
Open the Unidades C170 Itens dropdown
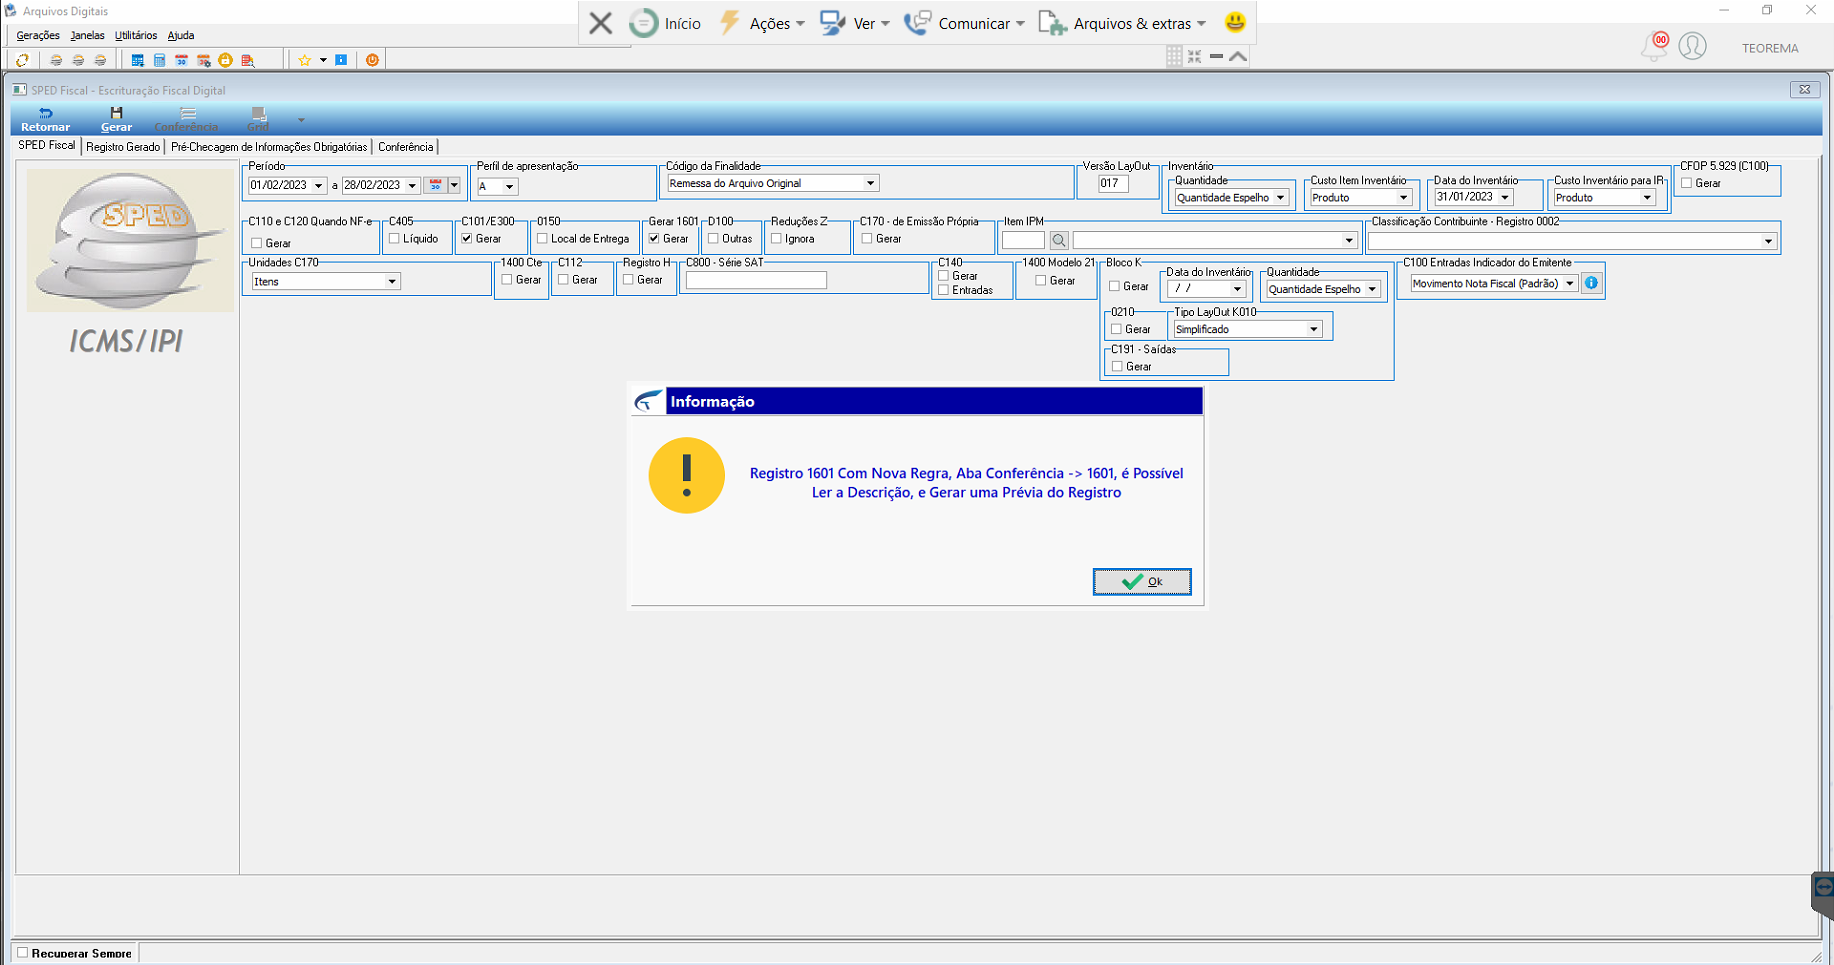click(392, 282)
